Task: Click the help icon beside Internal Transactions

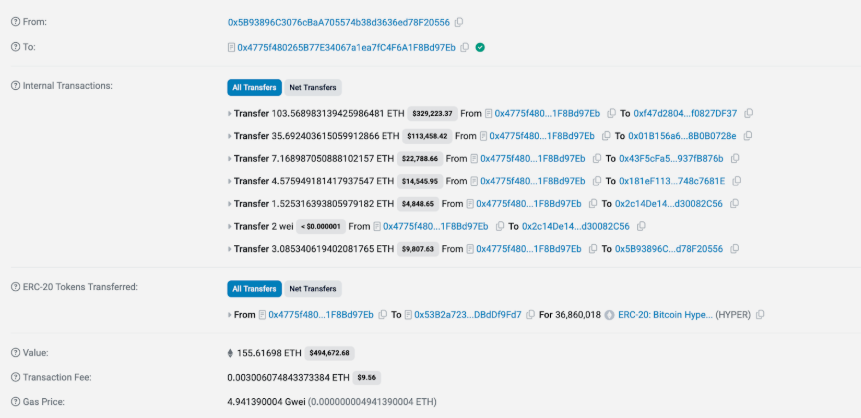Action: [x=15, y=86]
